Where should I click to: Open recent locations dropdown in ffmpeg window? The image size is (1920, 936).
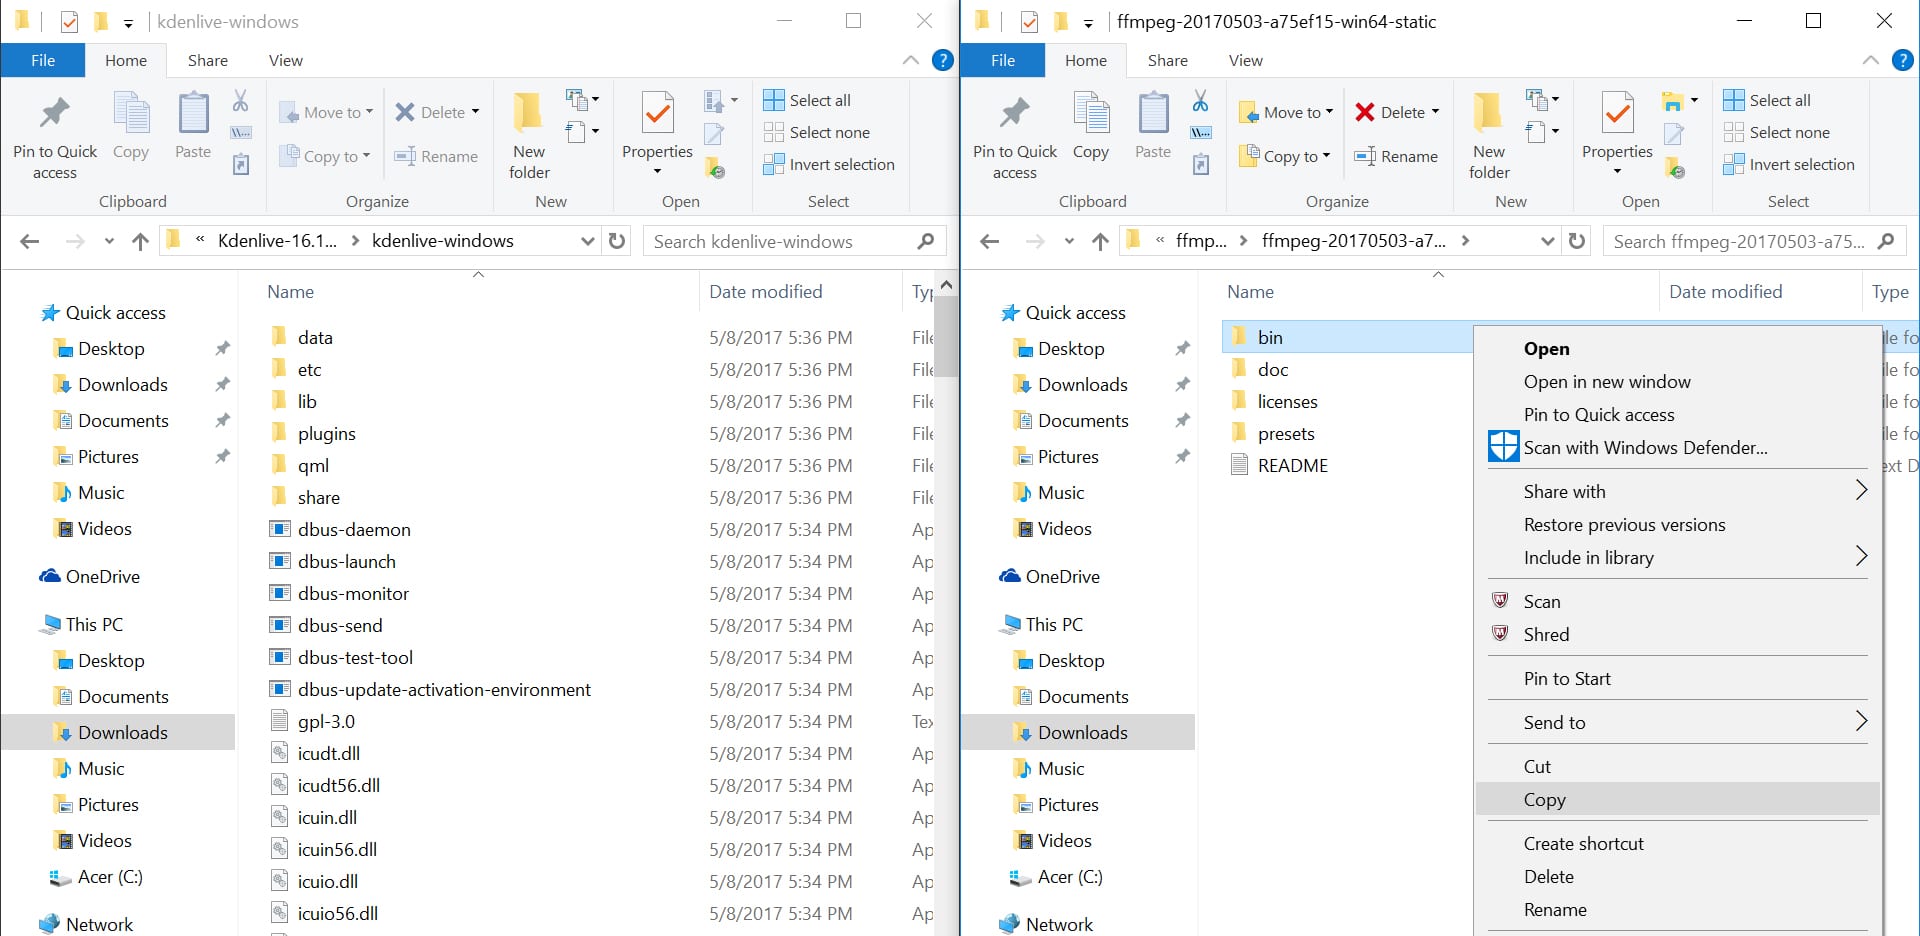1069,241
